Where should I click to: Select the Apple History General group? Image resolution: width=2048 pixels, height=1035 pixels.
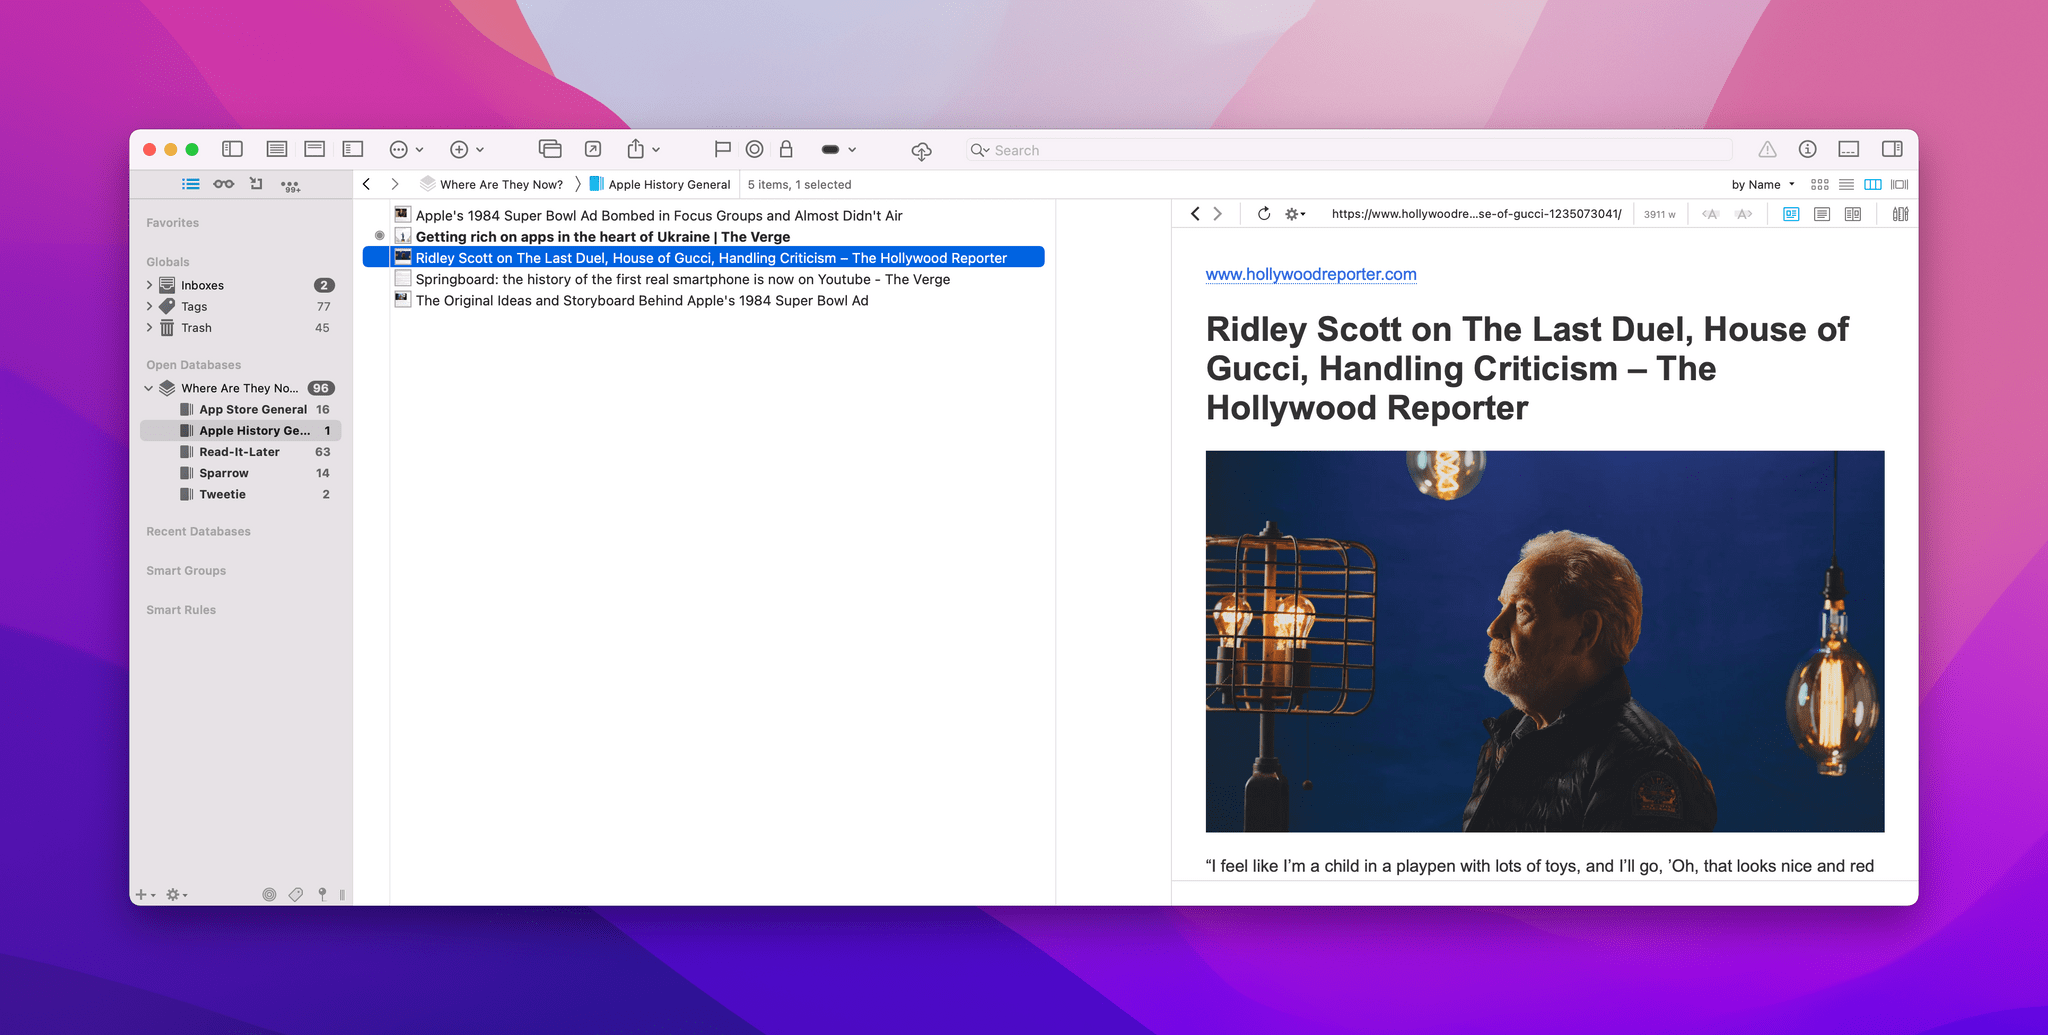pos(240,430)
